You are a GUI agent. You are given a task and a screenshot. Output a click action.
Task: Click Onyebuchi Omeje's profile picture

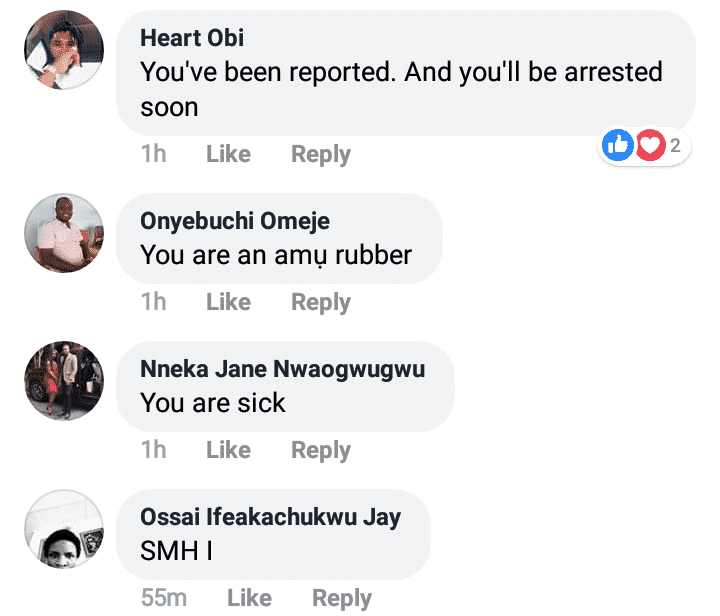pos(64,235)
